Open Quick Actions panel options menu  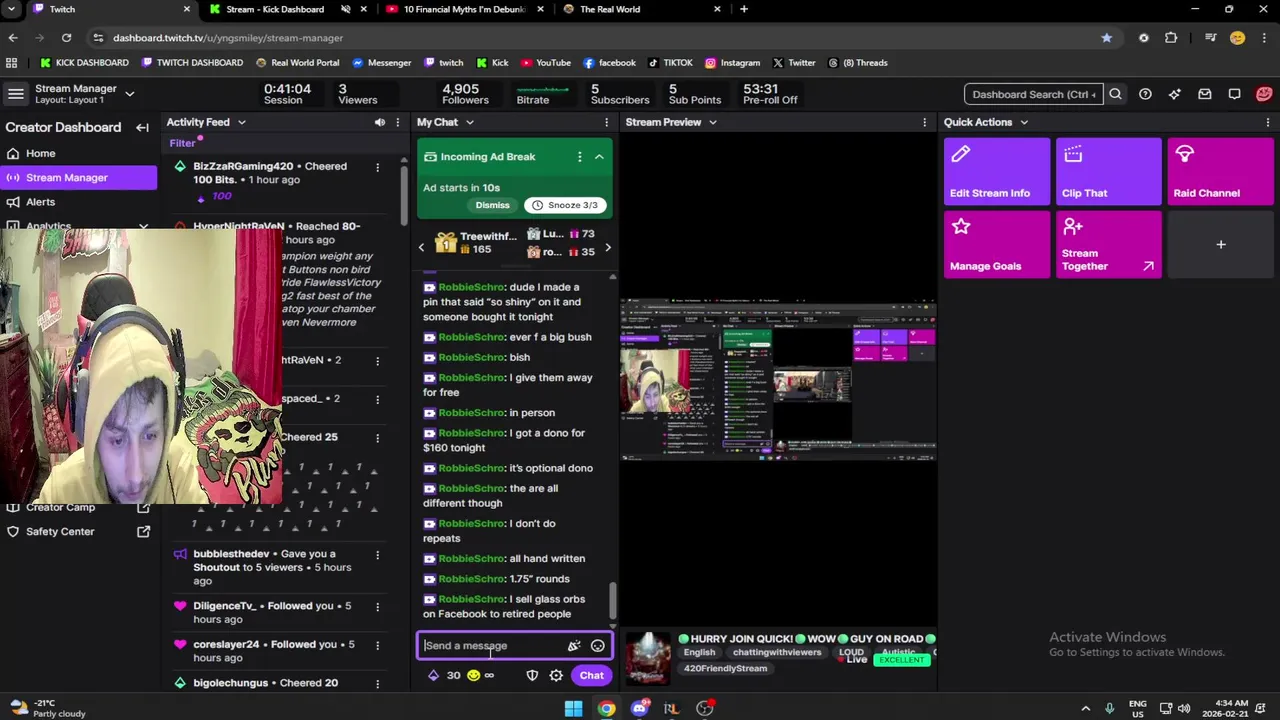(x=1269, y=122)
